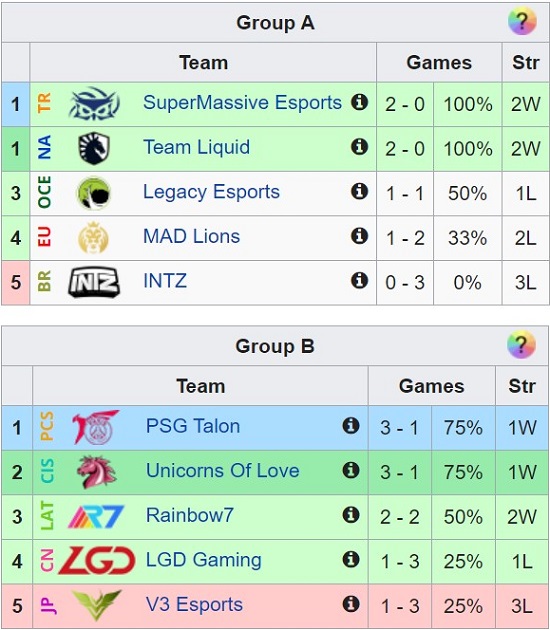Open the SuperMassive Esports team link
550x630 pixels.
click(242, 102)
